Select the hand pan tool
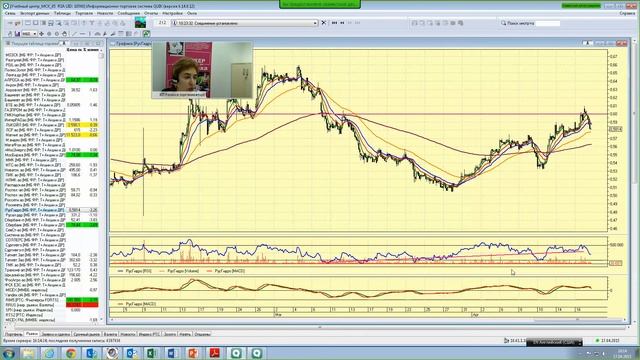The height and width of the screenshot is (360, 640). pos(64,34)
